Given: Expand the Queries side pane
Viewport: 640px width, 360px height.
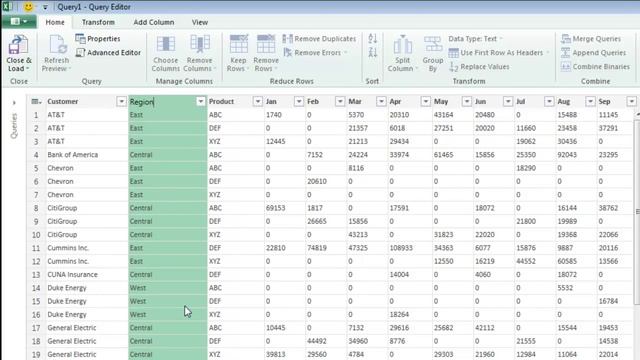Looking at the screenshot, I should [14, 102].
